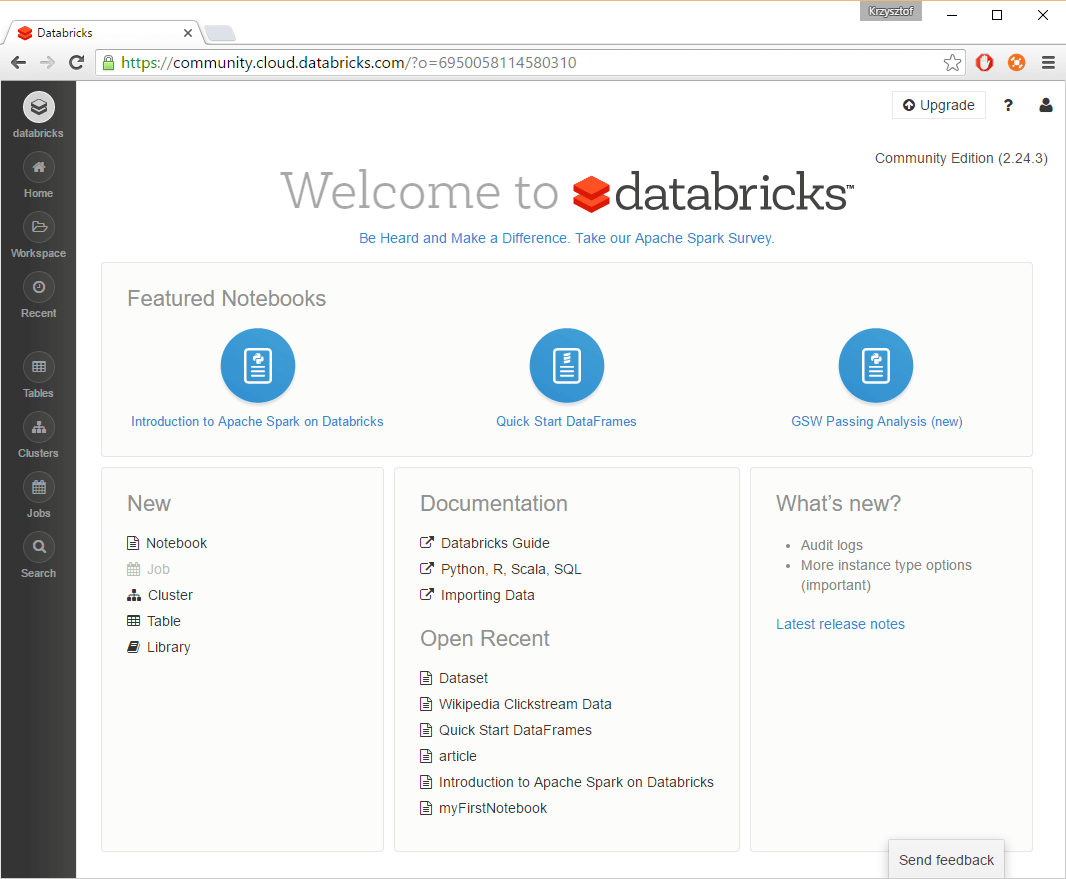1066x879 pixels.
Task: Click the orange lifebuoy extension icon
Action: pyautogui.click(x=1016, y=63)
